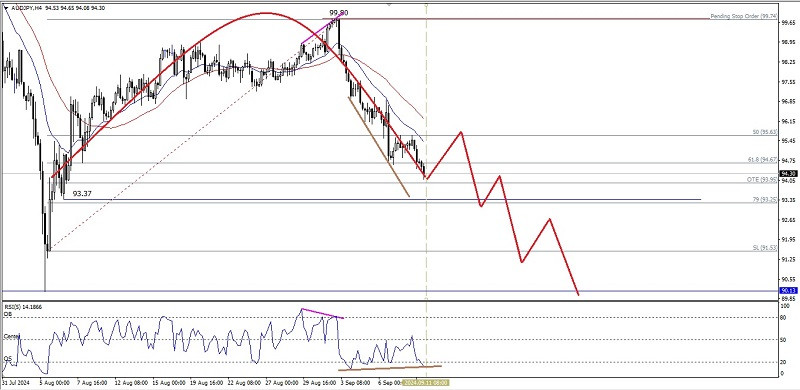
Task: Click the 99.65 price on the scale
Action: pyautogui.click(x=788, y=22)
